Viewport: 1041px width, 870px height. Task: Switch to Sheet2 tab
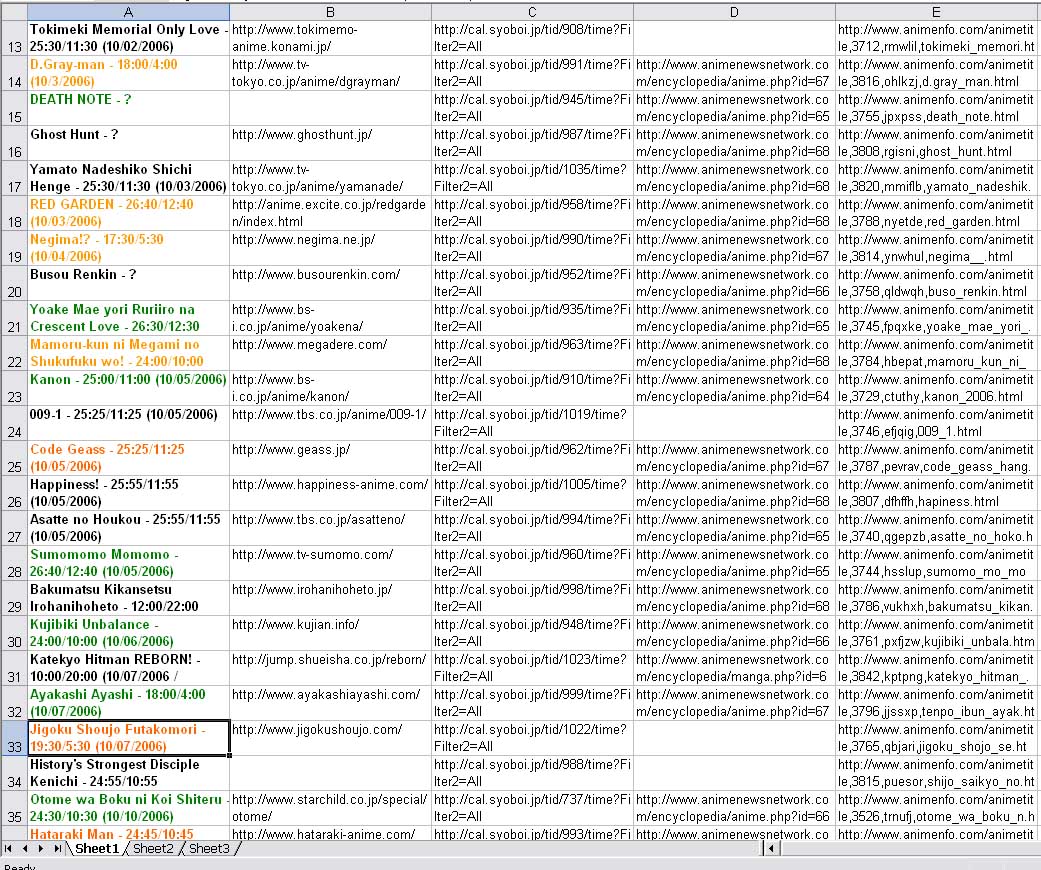coord(153,848)
